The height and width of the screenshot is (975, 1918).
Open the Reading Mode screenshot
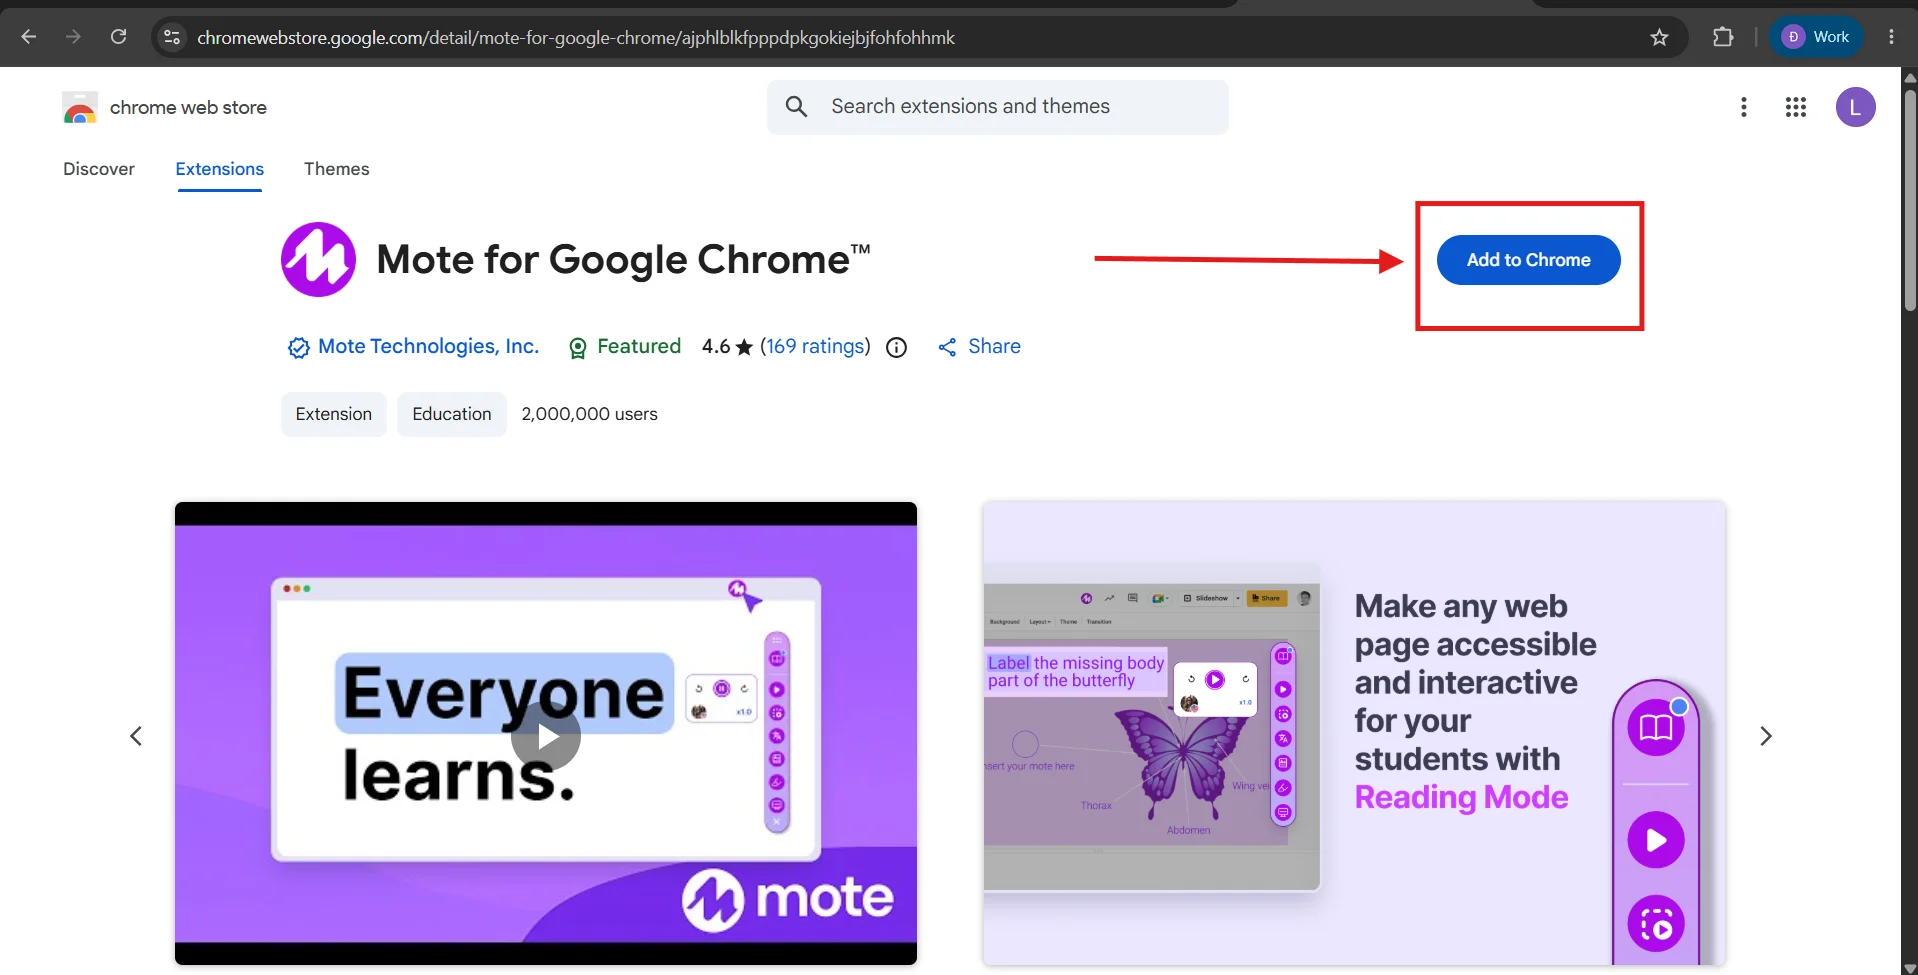(1354, 733)
